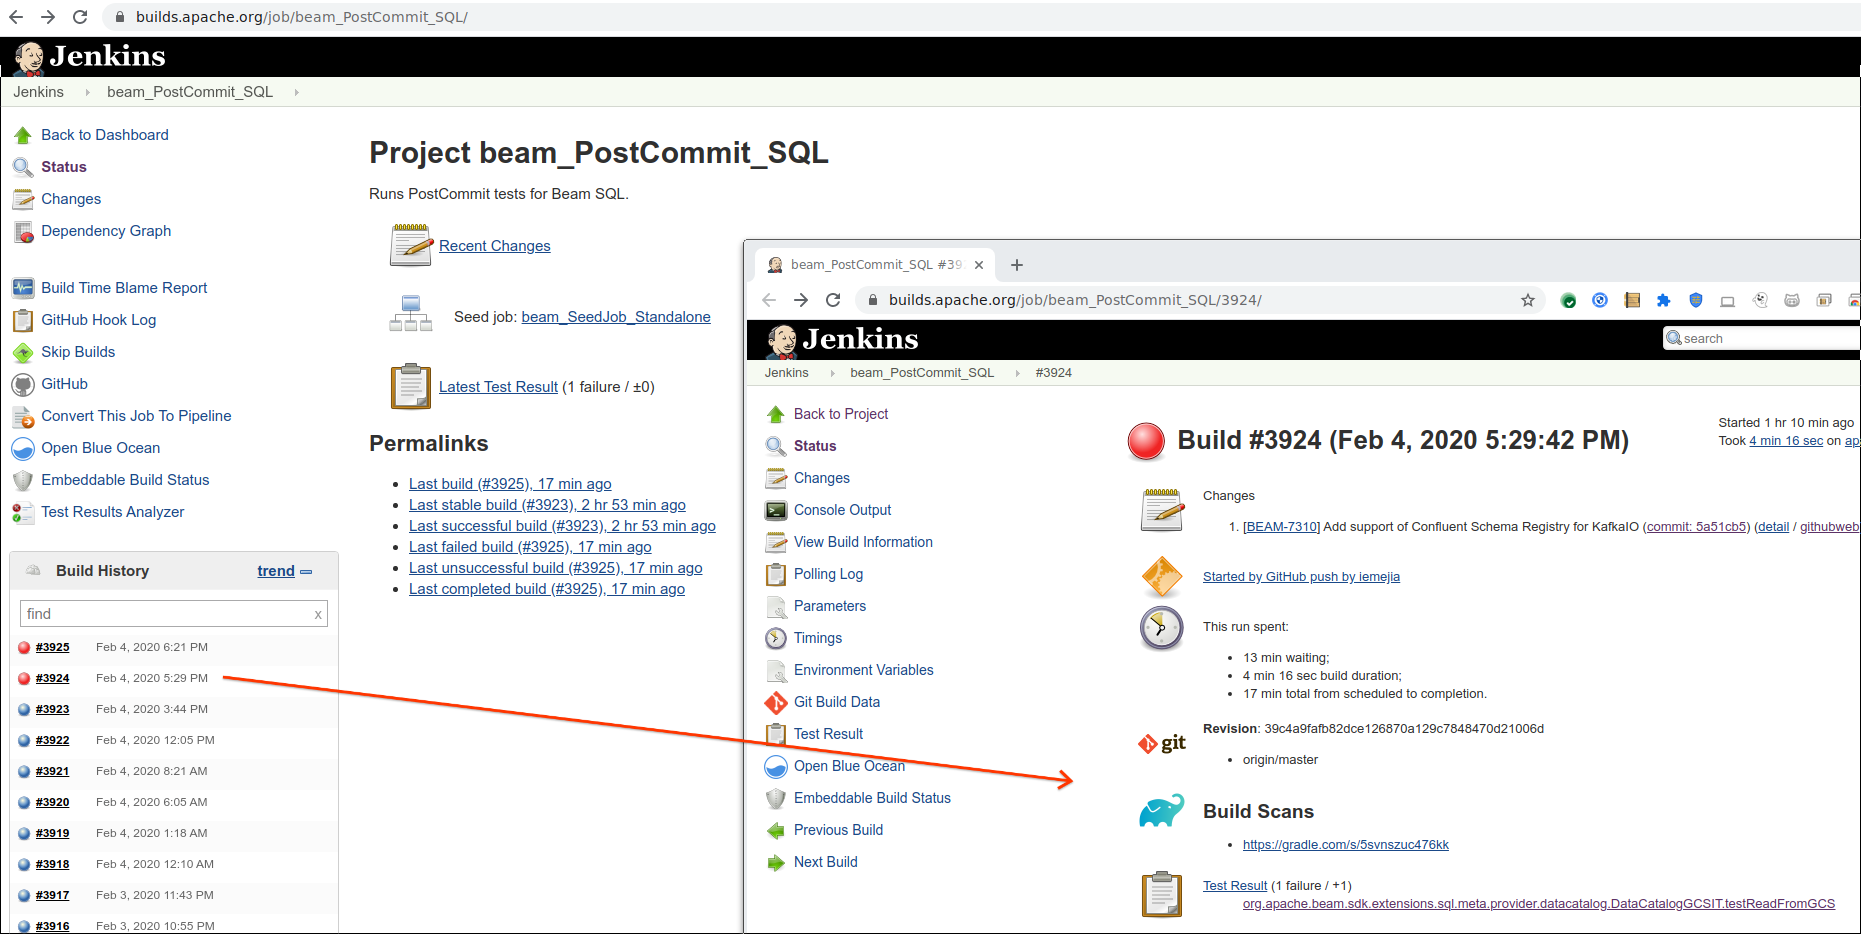Click the Previous Build green arrow icon
Image resolution: width=1861 pixels, height=936 pixels.
click(x=776, y=830)
